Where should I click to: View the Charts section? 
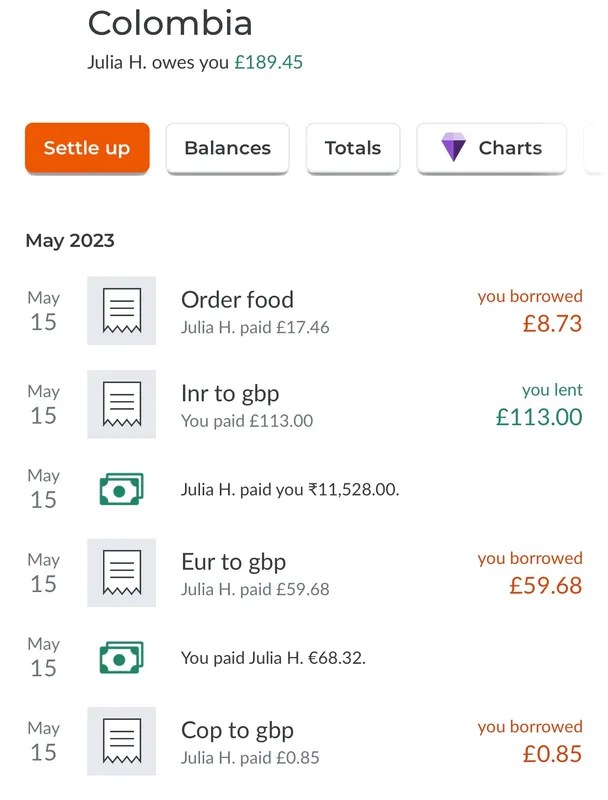pyautogui.click(x=491, y=147)
